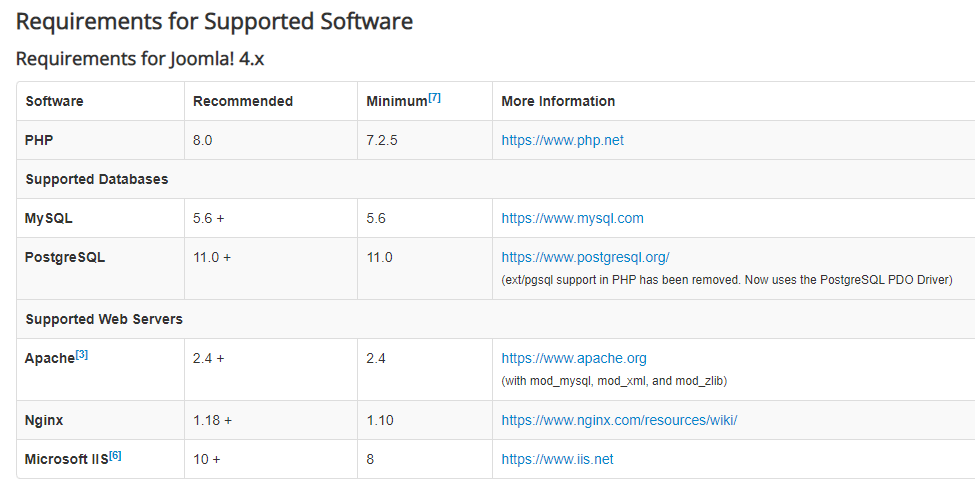975x487 pixels.
Task: Open the https://www.iis.net link
Action: 557,459
